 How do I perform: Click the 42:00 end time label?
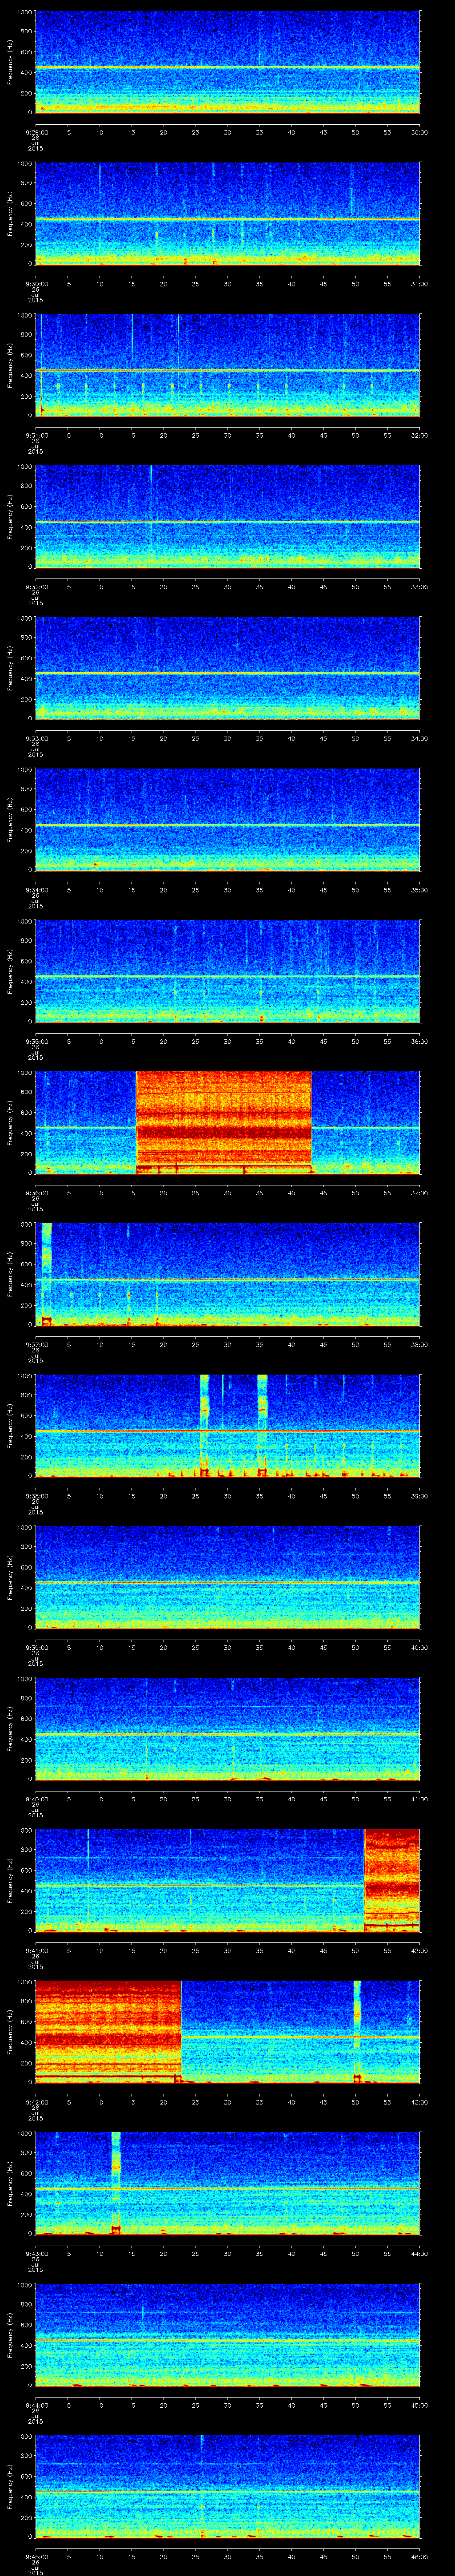click(419, 1950)
